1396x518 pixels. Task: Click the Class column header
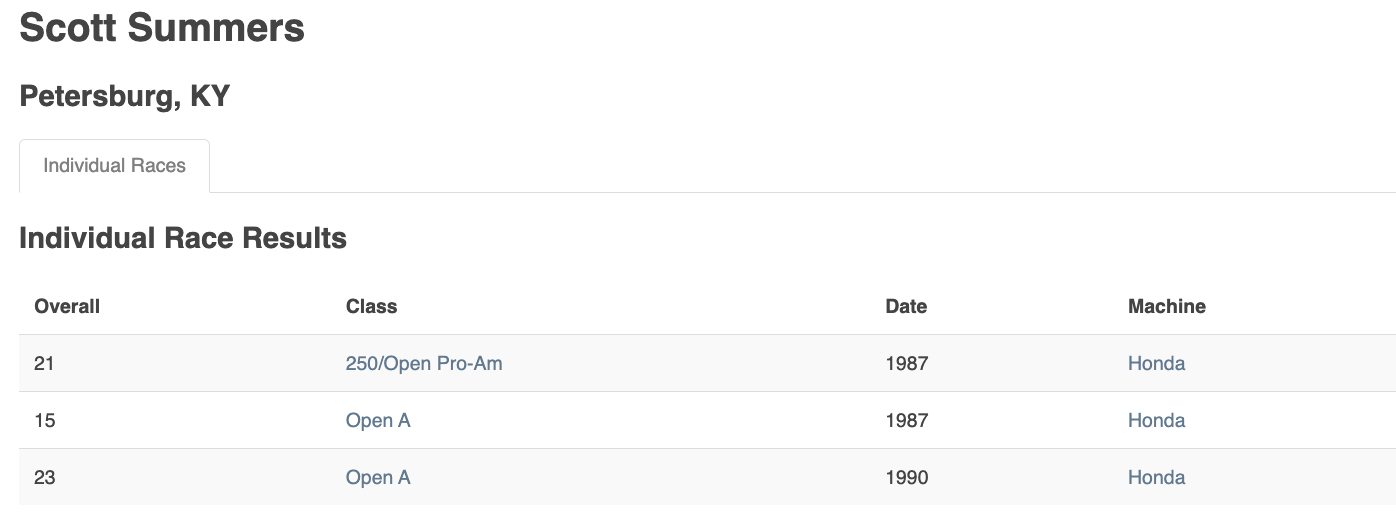pos(371,307)
